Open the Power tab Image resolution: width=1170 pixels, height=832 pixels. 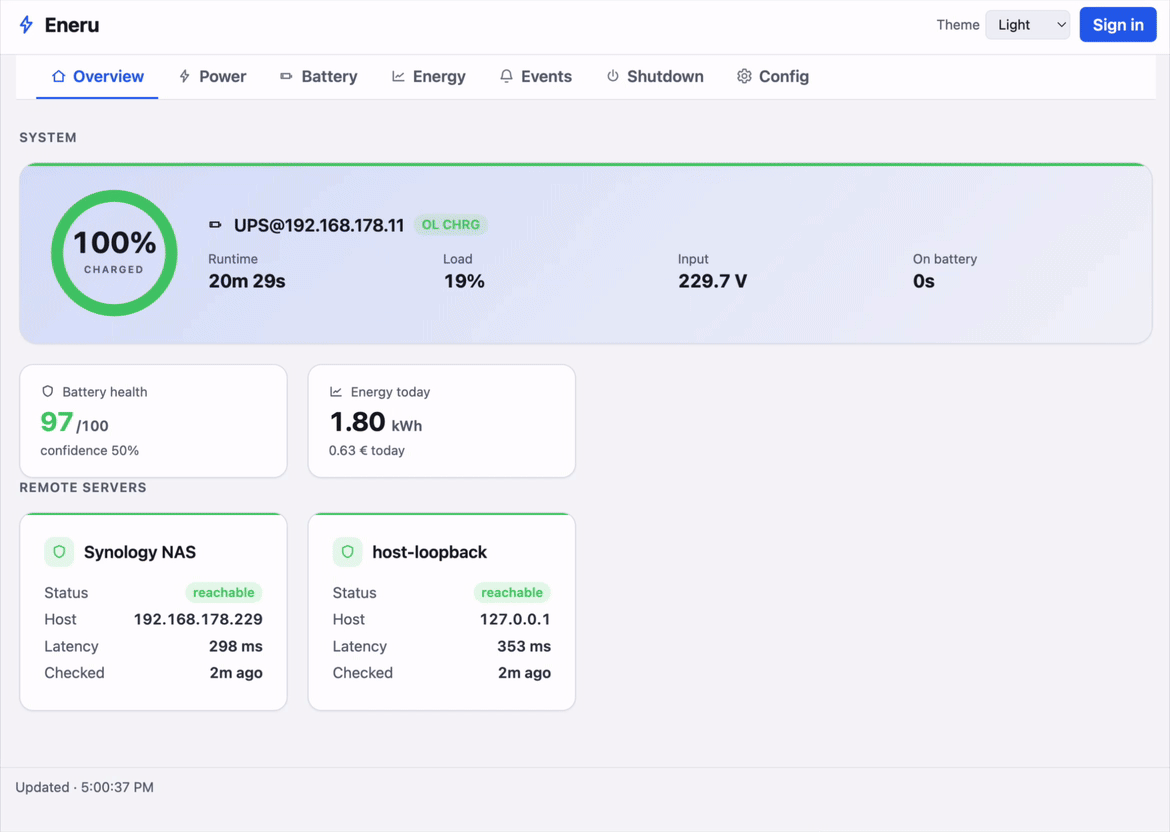(213, 76)
